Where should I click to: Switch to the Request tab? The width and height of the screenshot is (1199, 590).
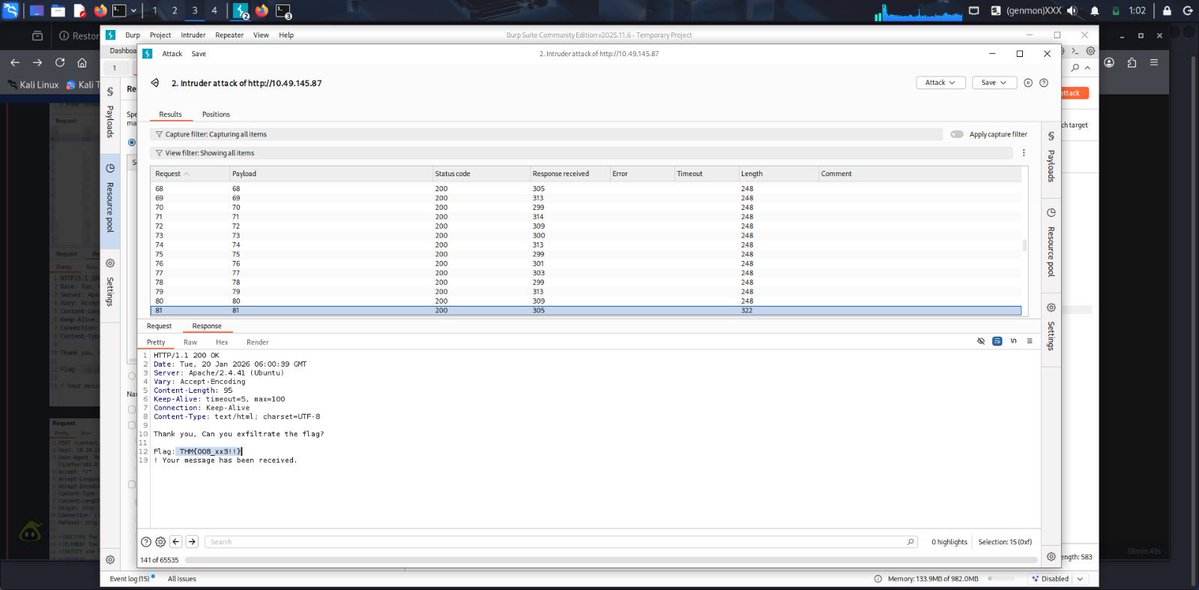pos(159,326)
